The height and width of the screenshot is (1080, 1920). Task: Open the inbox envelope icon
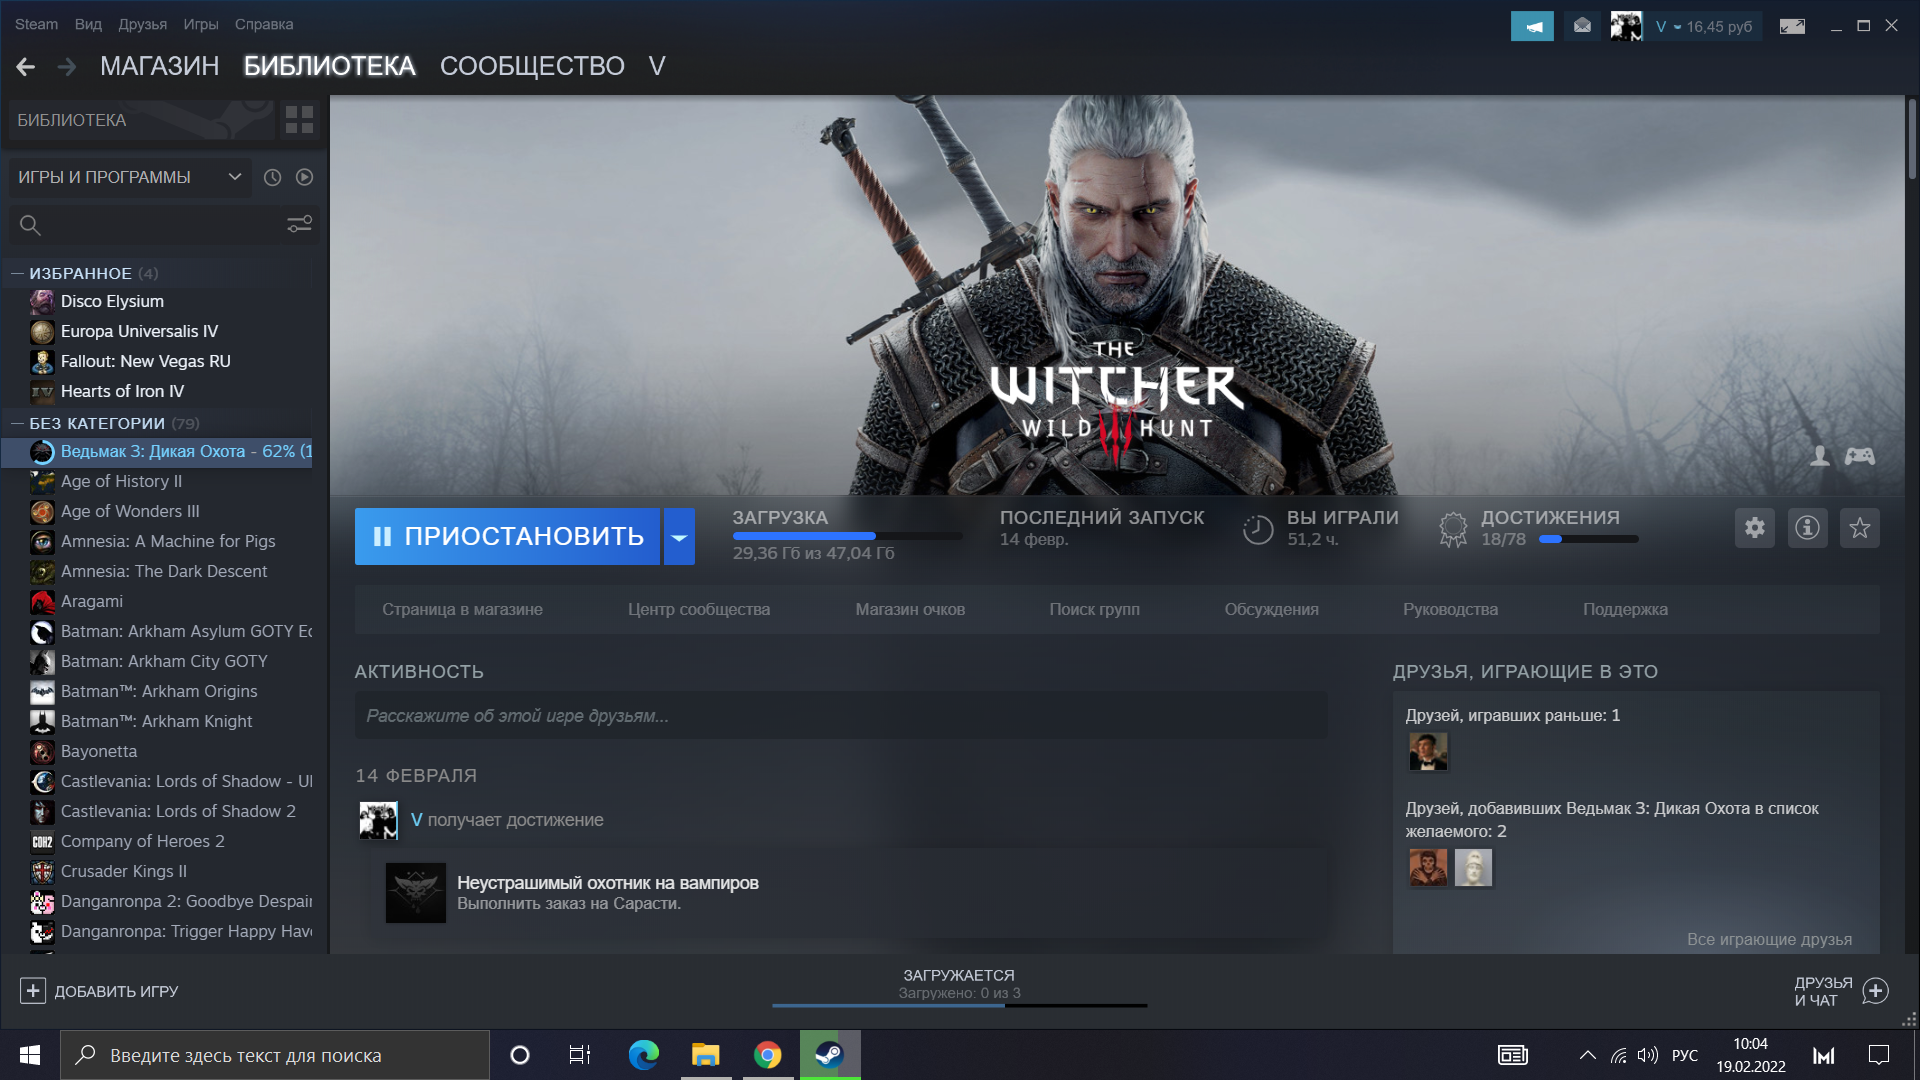pyautogui.click(x=1582, y=26)
